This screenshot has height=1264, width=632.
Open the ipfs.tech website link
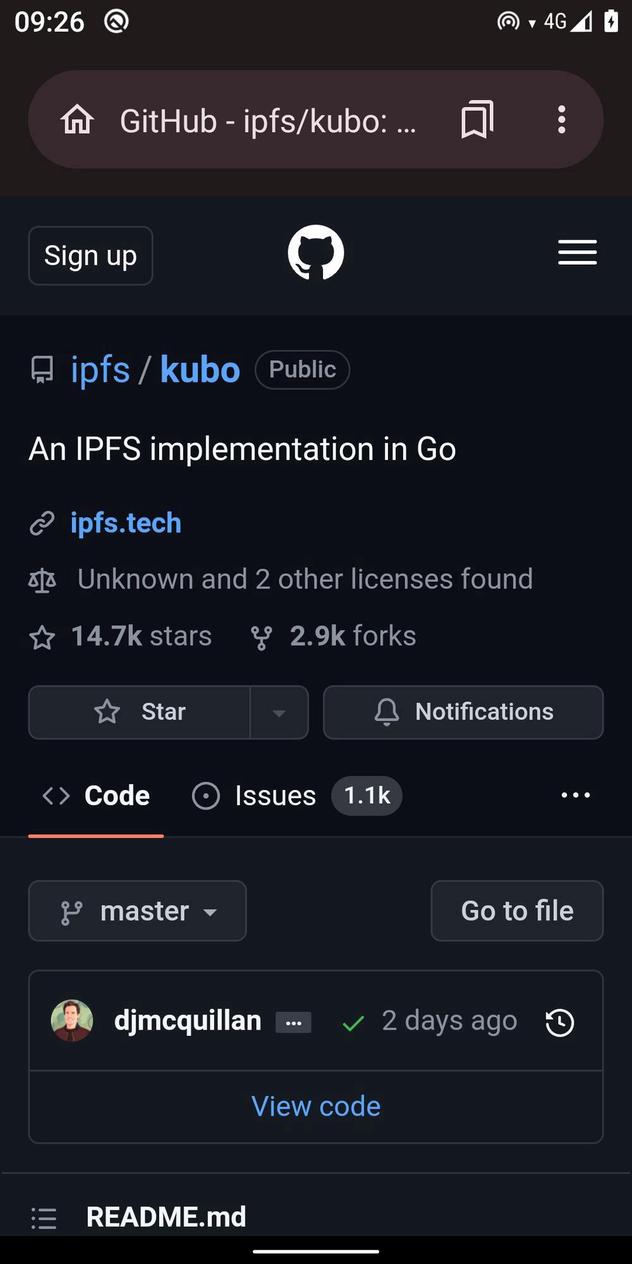[125, 522]
